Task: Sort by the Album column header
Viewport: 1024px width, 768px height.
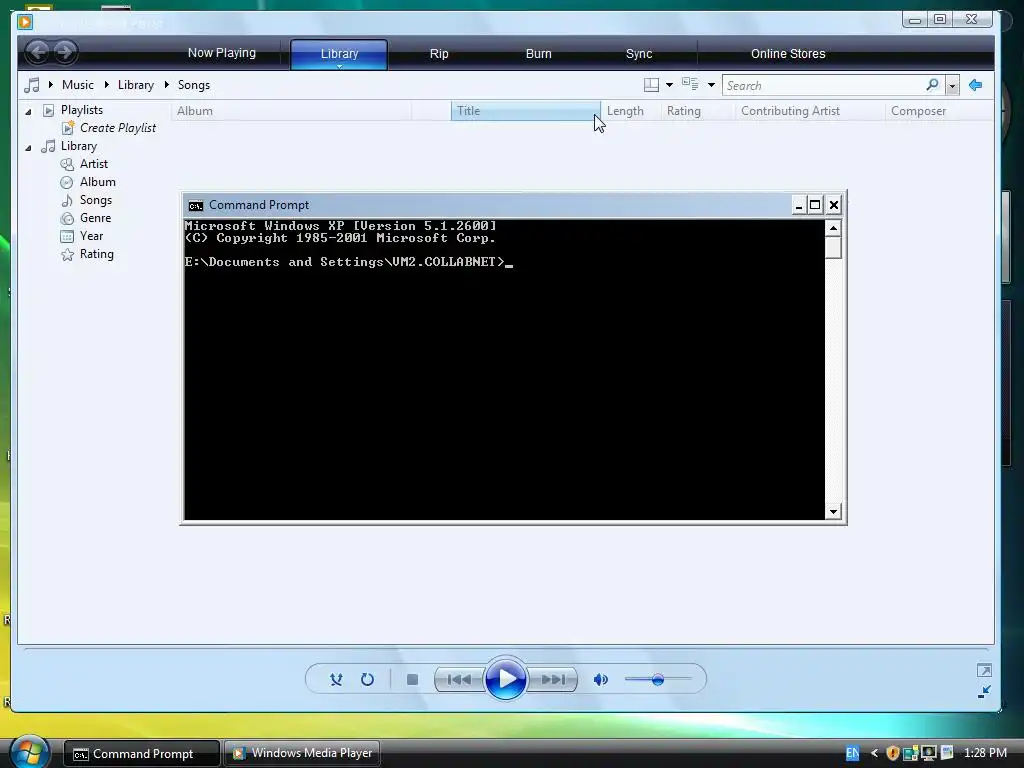Action: (x=291, y=111)
